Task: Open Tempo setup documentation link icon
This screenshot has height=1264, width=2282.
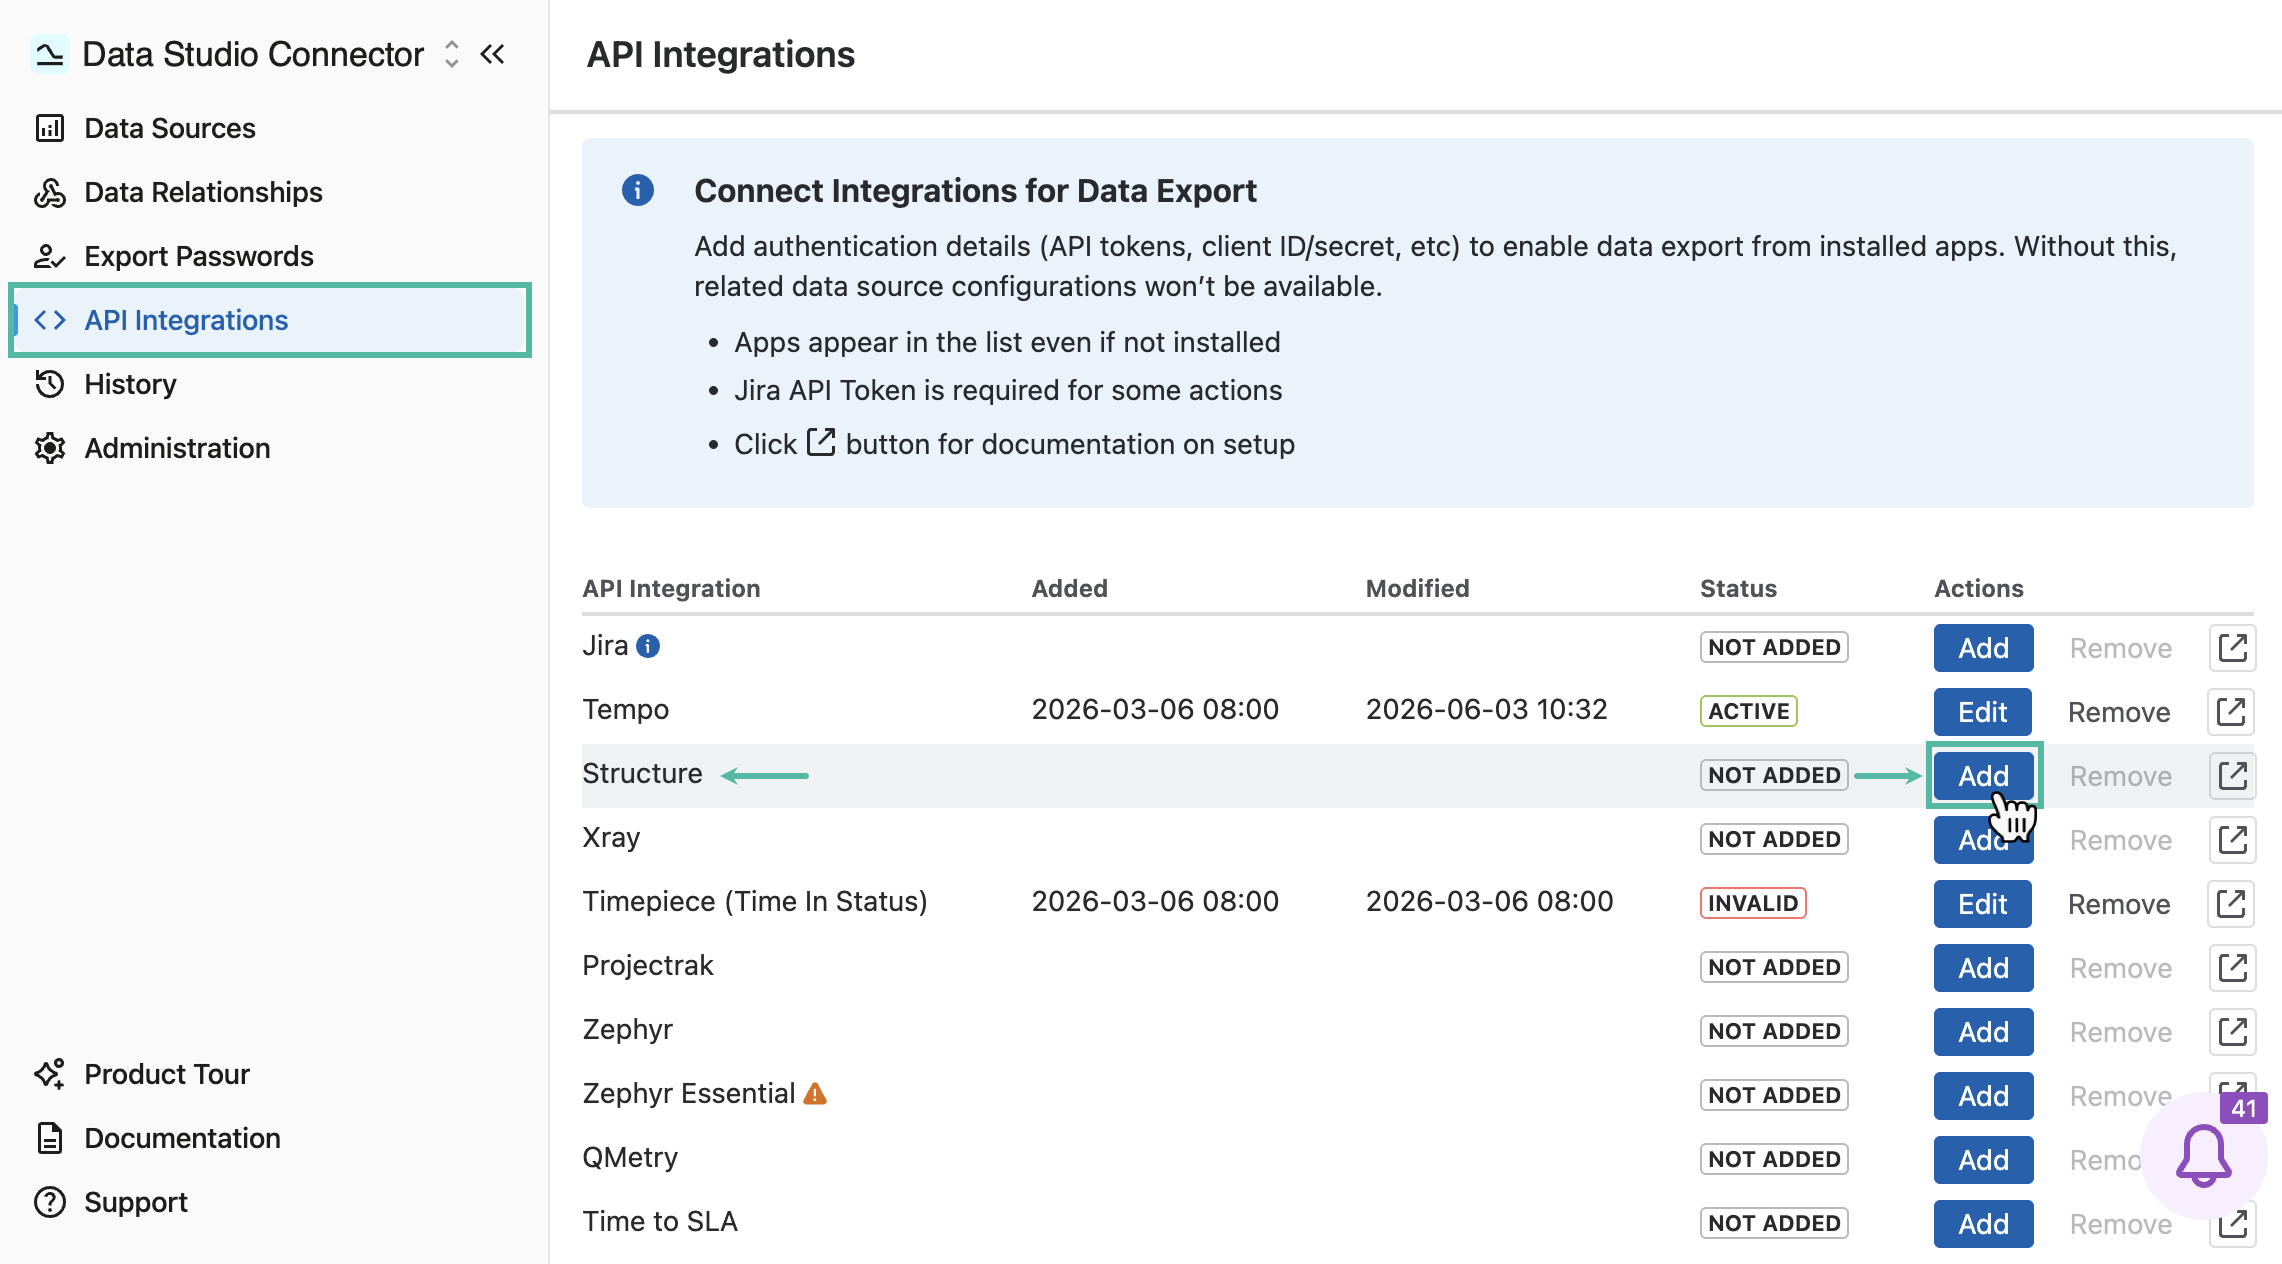Action: (x=2232, y=712)
